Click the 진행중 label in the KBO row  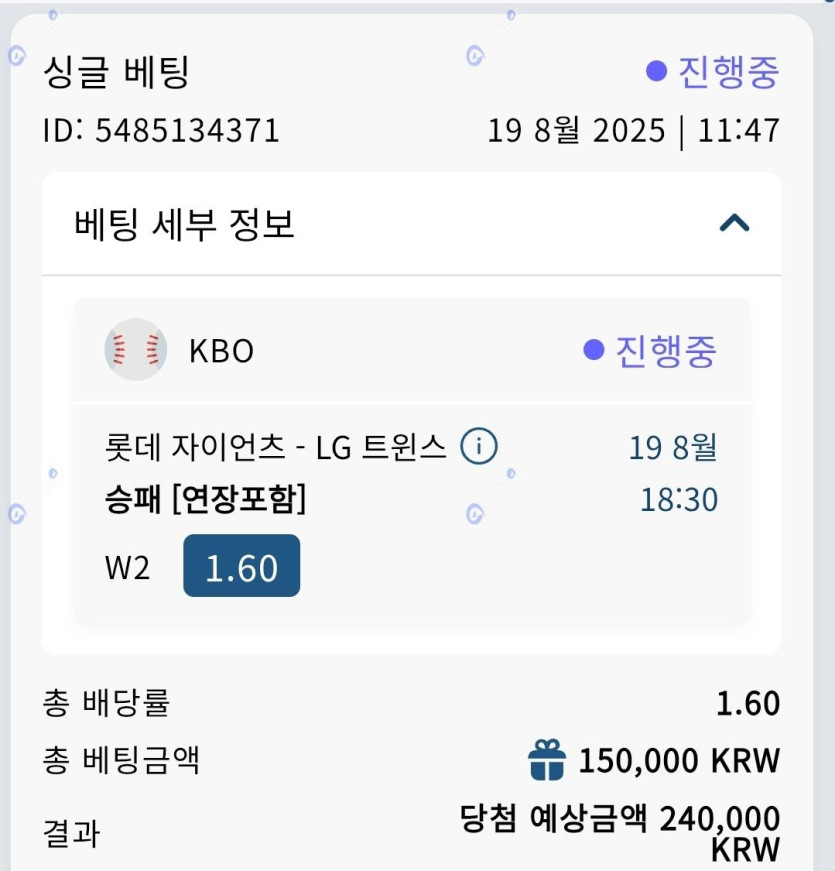coord(666,350)
